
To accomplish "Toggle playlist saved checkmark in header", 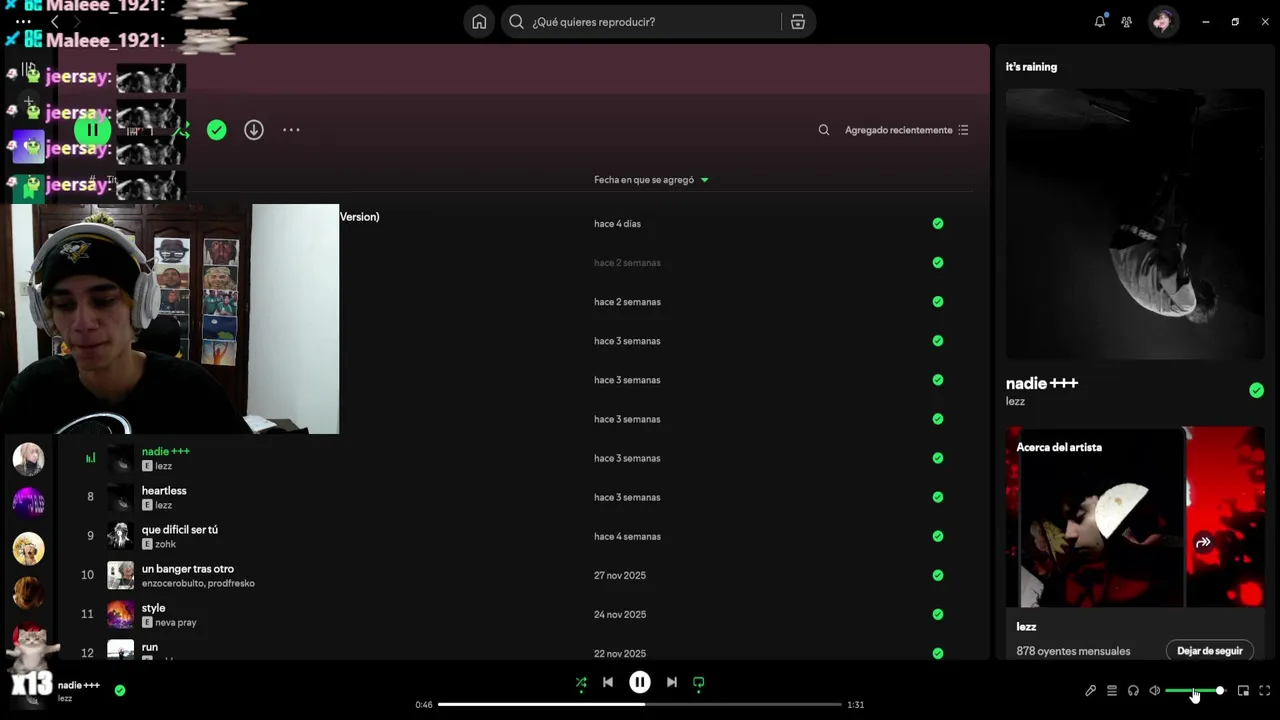I will pyautogui.click(x=216, y=130).
